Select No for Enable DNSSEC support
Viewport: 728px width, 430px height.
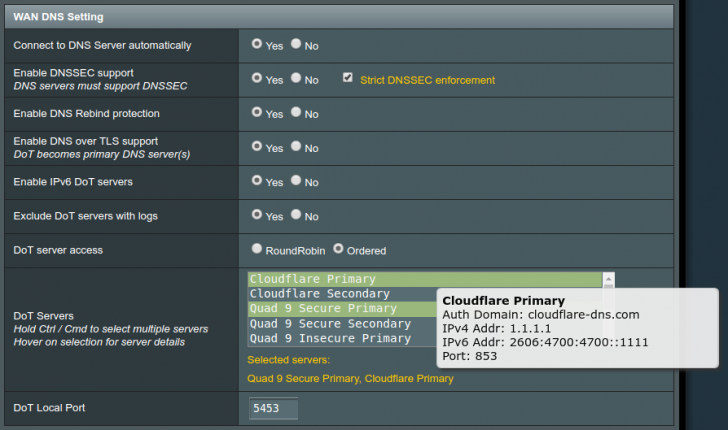tap(296, 78)
